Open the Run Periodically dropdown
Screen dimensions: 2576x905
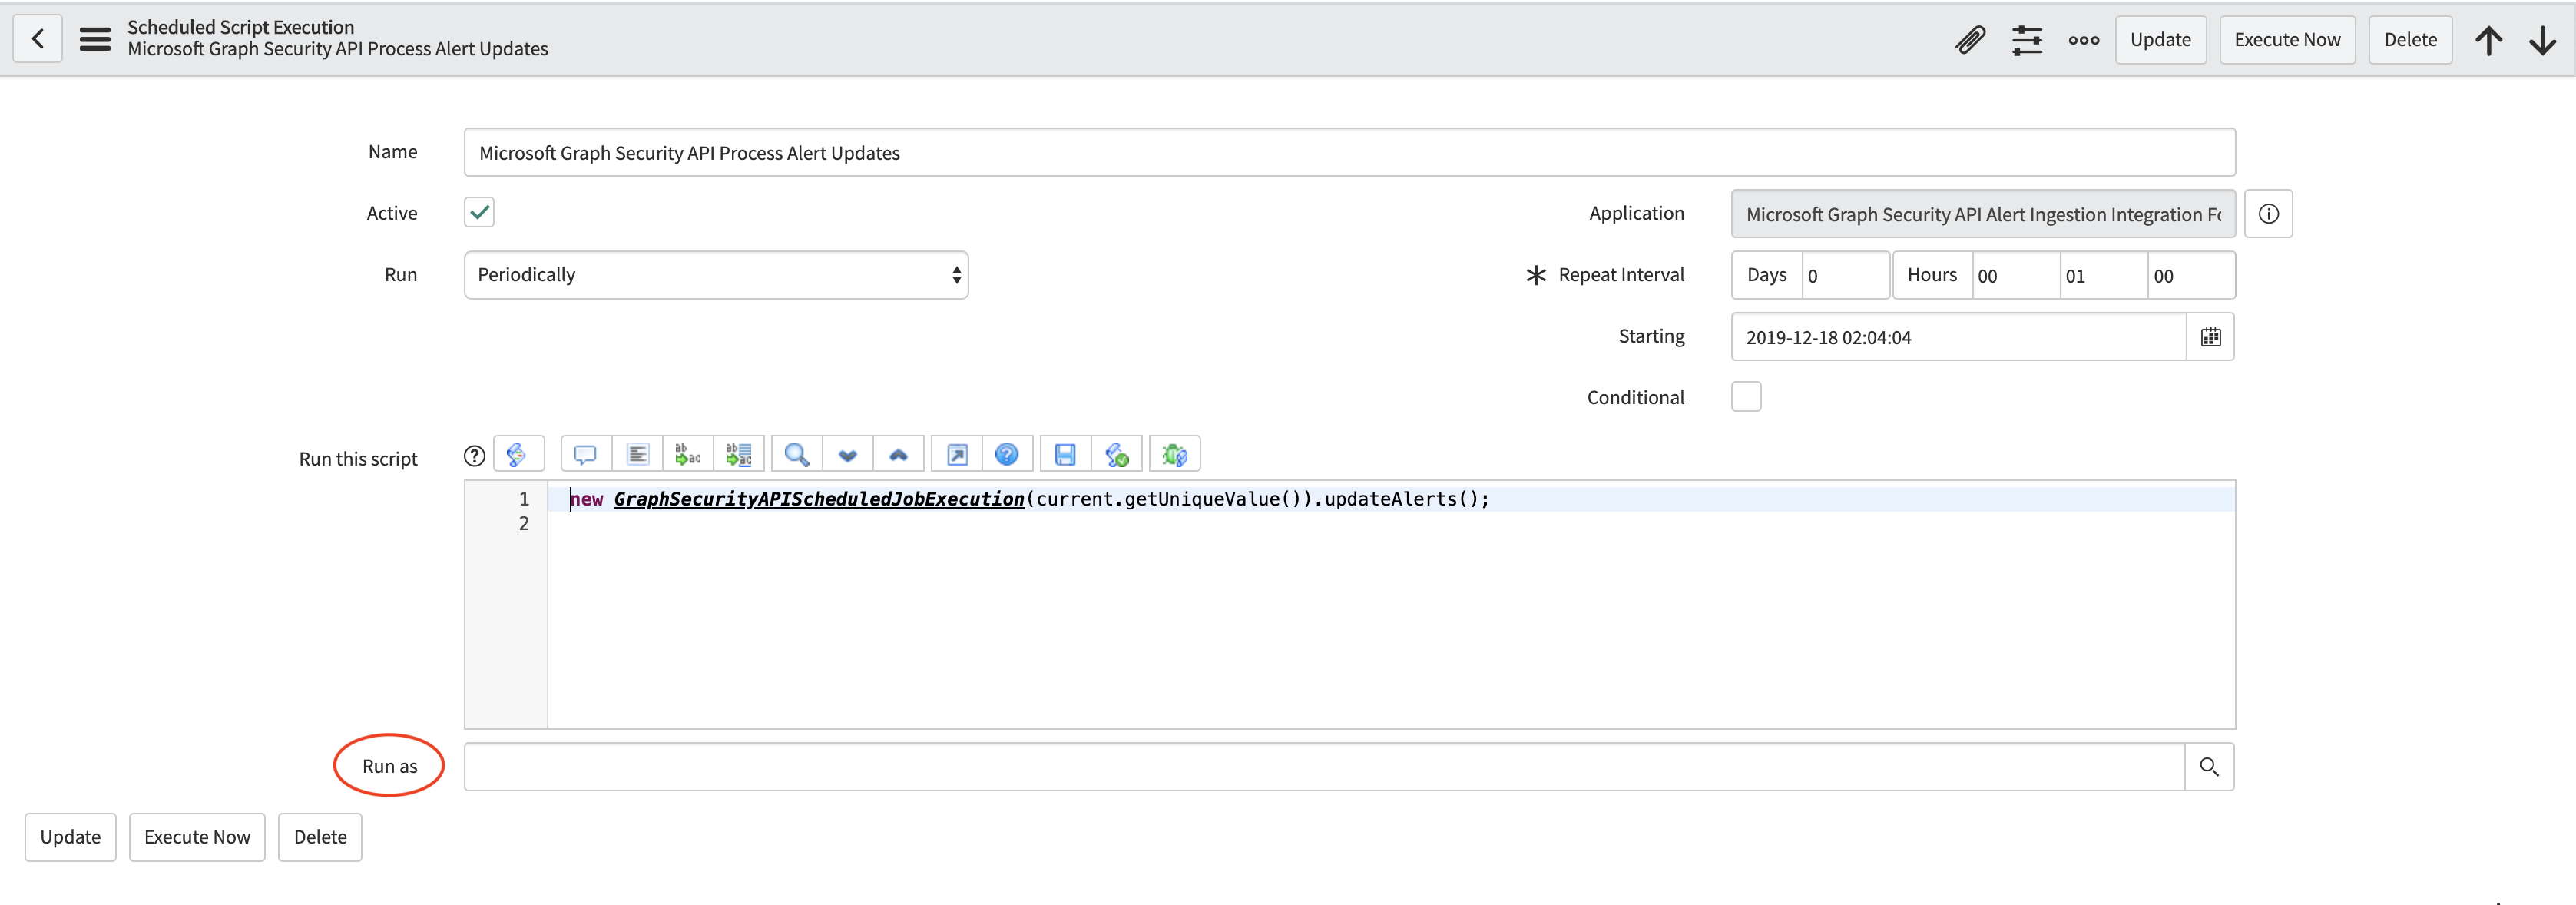tap(716, 275)
